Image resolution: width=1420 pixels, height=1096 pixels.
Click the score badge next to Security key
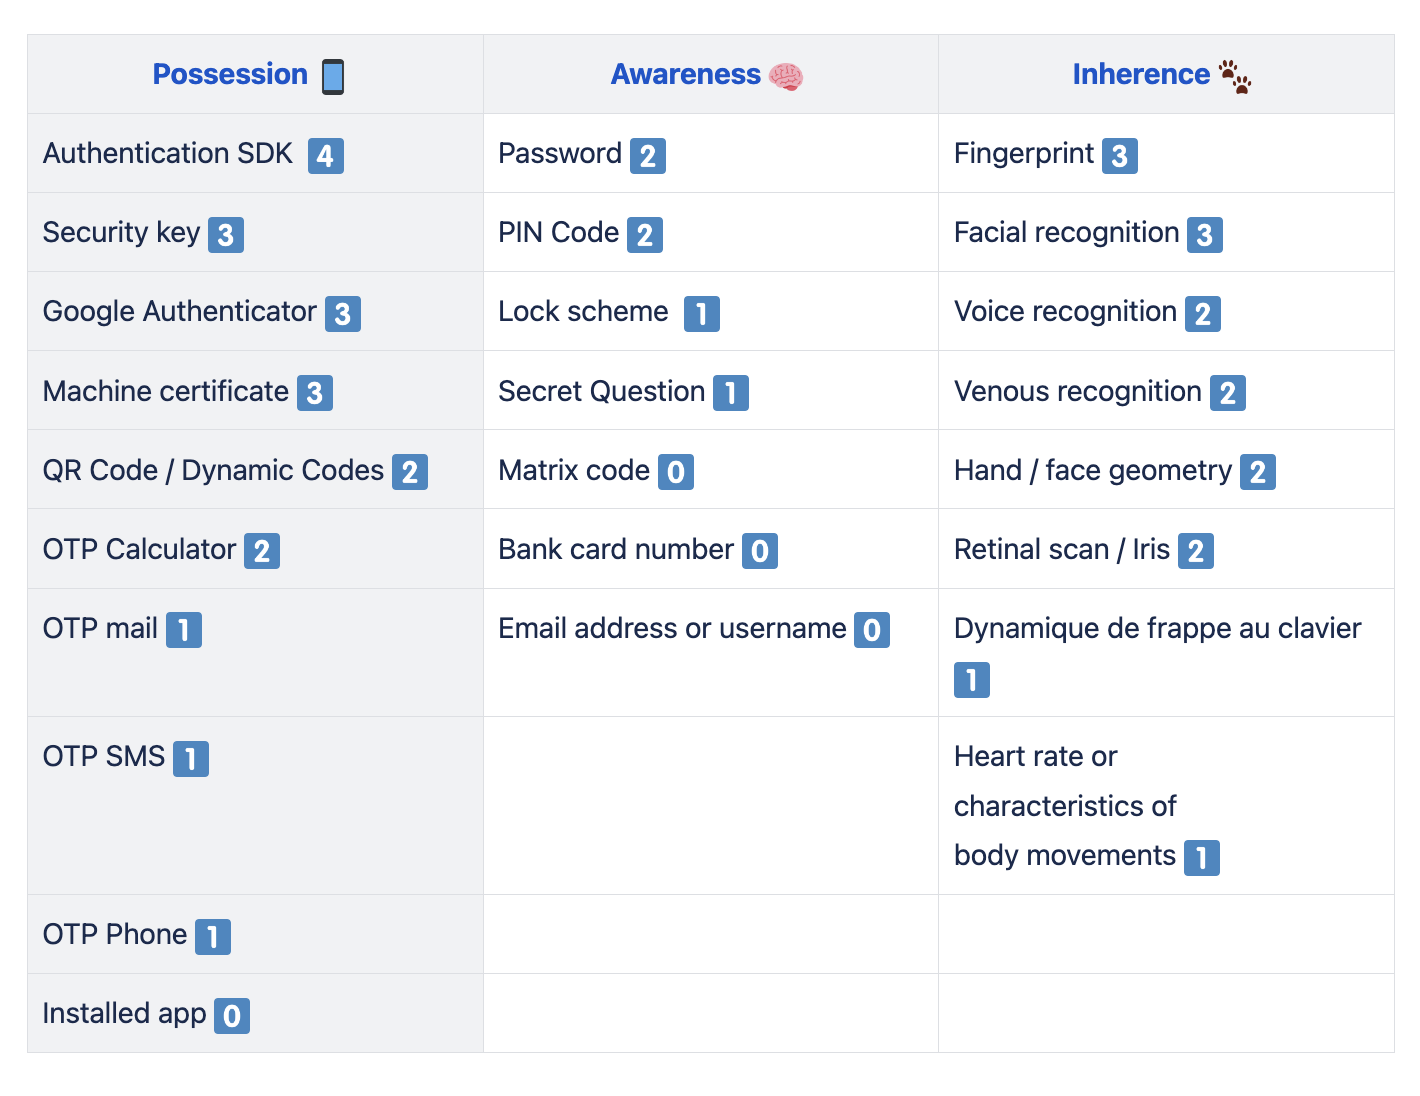[x=226, y=235]
